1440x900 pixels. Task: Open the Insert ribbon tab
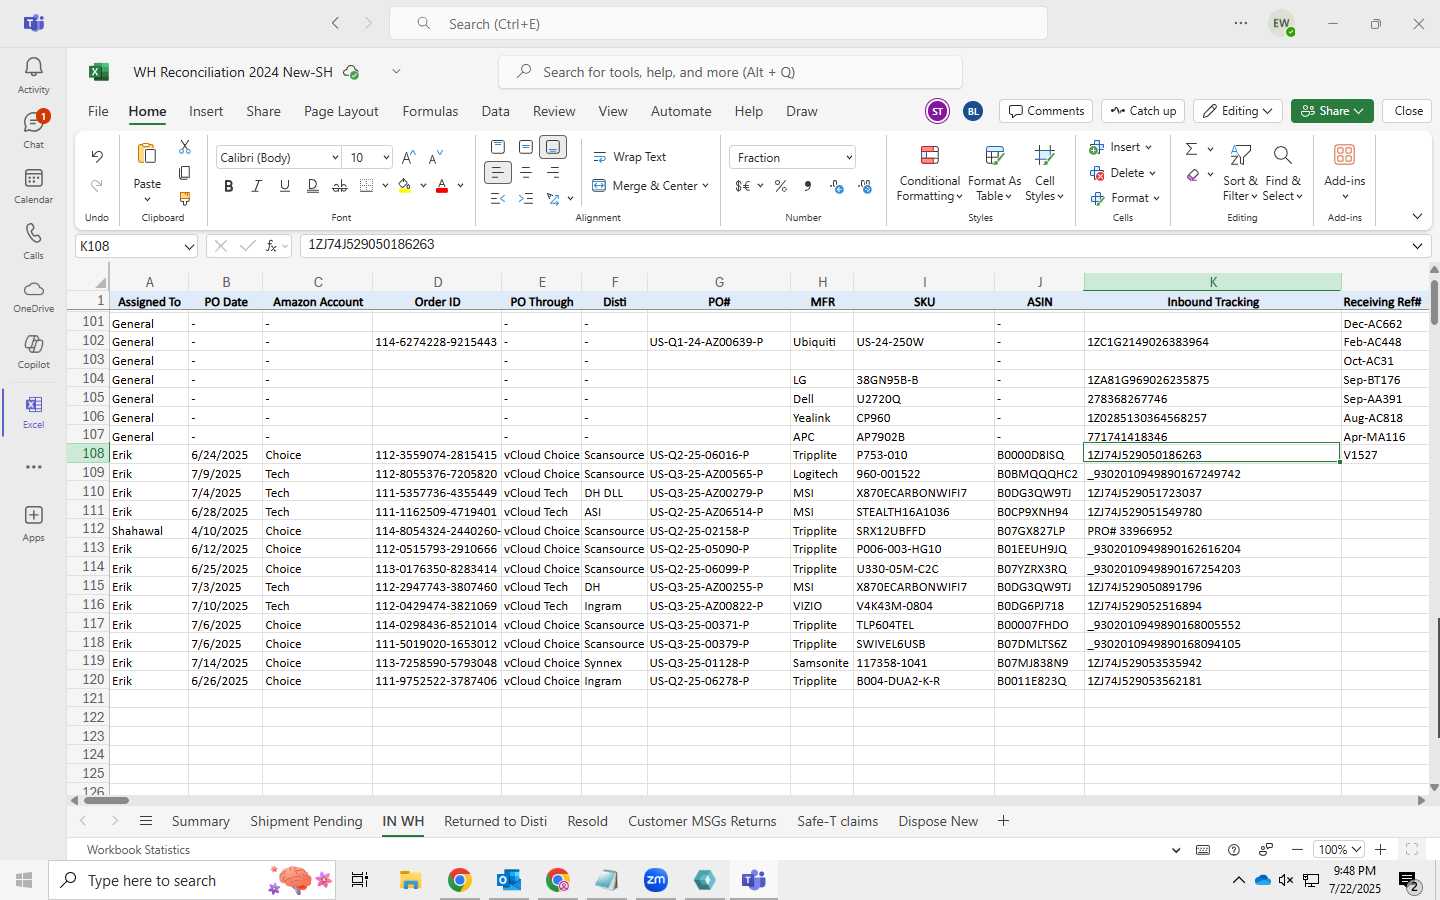[x=206, y=111]
